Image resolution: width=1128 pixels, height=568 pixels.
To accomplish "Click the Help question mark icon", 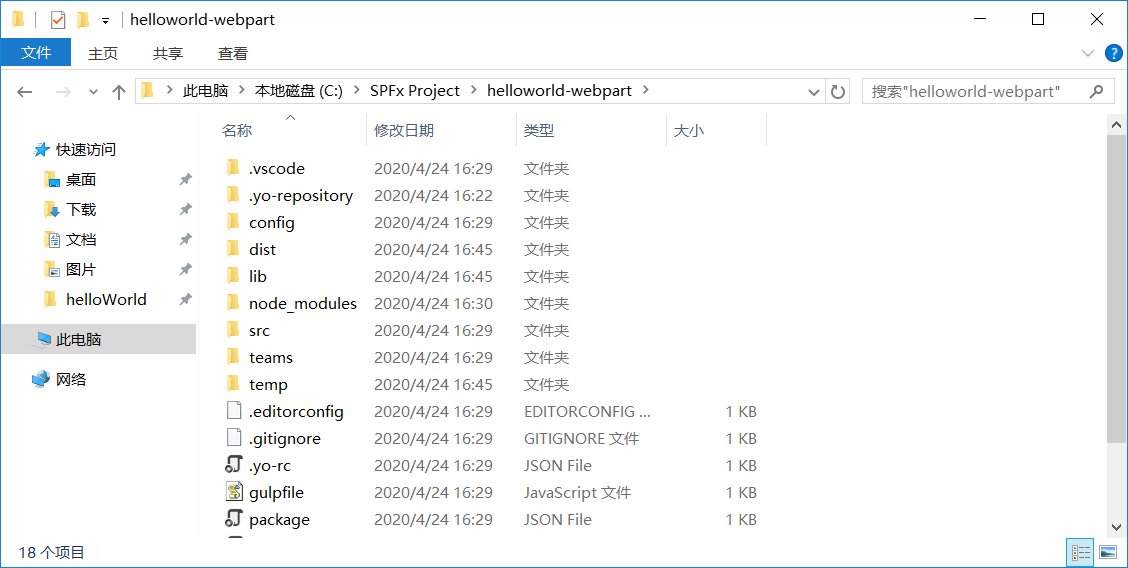I will 1114,53.
